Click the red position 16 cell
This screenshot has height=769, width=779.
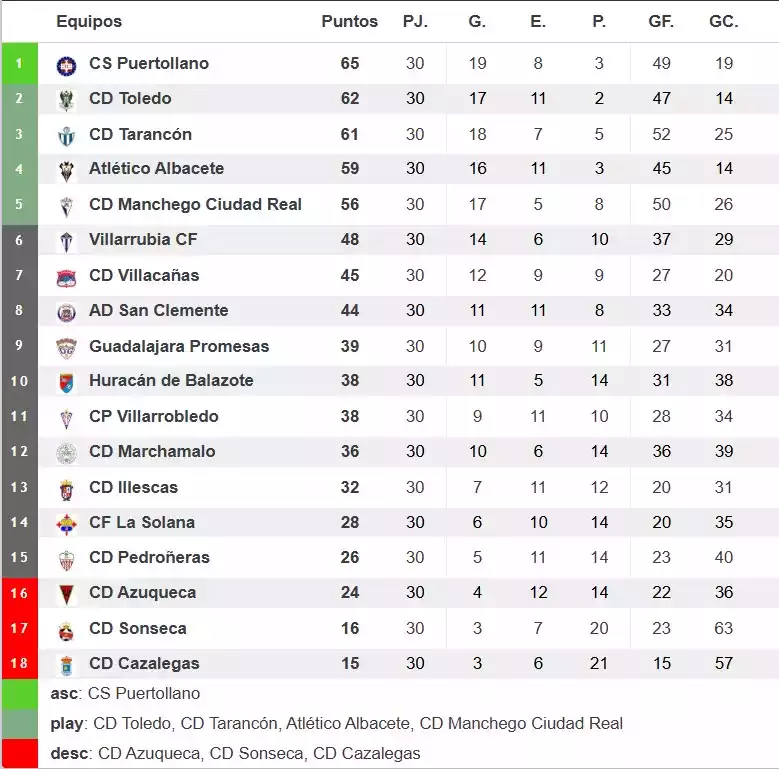tap(19, 593)
